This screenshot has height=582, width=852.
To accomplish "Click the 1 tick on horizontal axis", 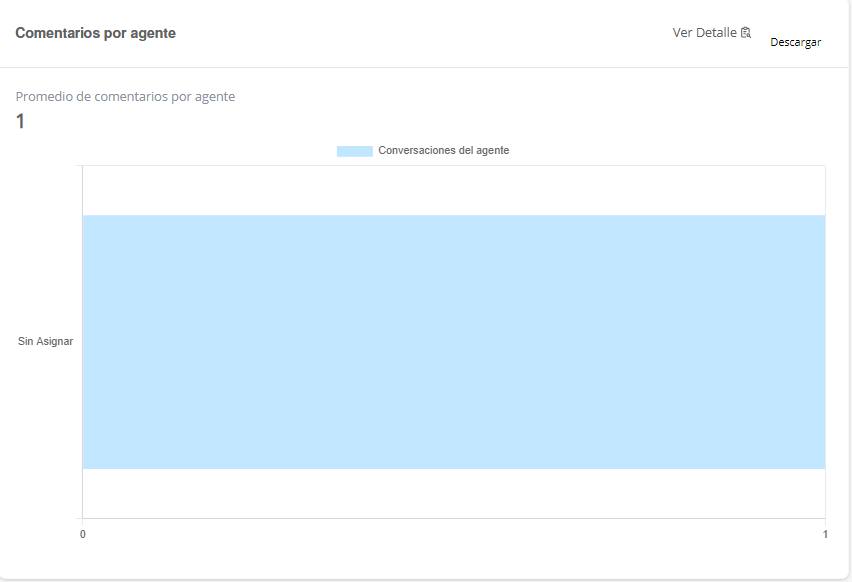I will [x=825, y=535].
